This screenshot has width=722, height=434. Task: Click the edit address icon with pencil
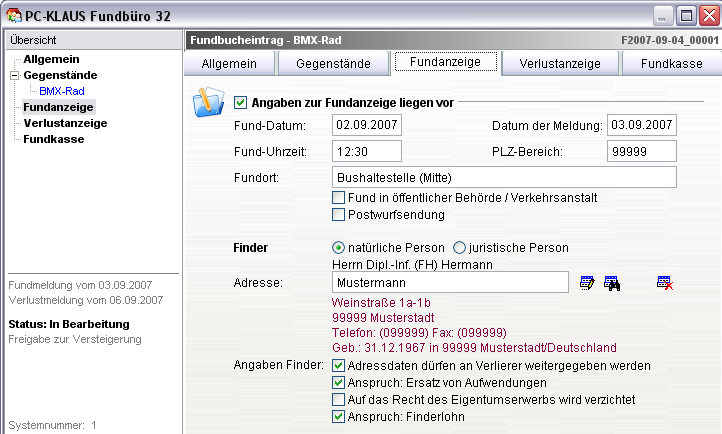tap(588, 283)
